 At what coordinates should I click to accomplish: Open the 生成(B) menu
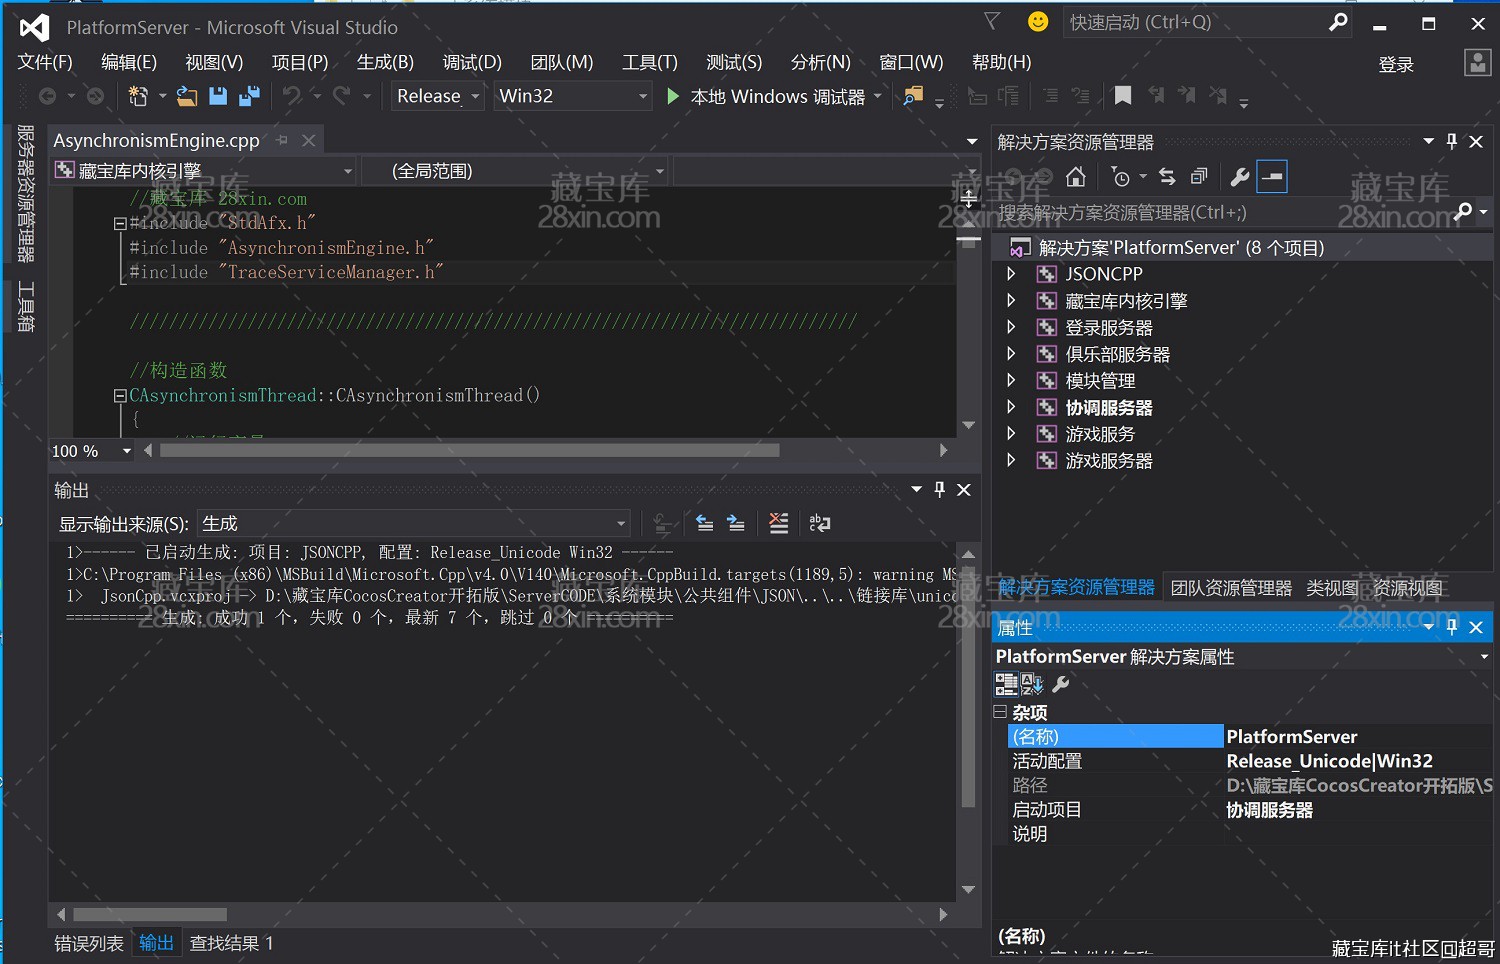pyautogui.click(x=385, y=62)
